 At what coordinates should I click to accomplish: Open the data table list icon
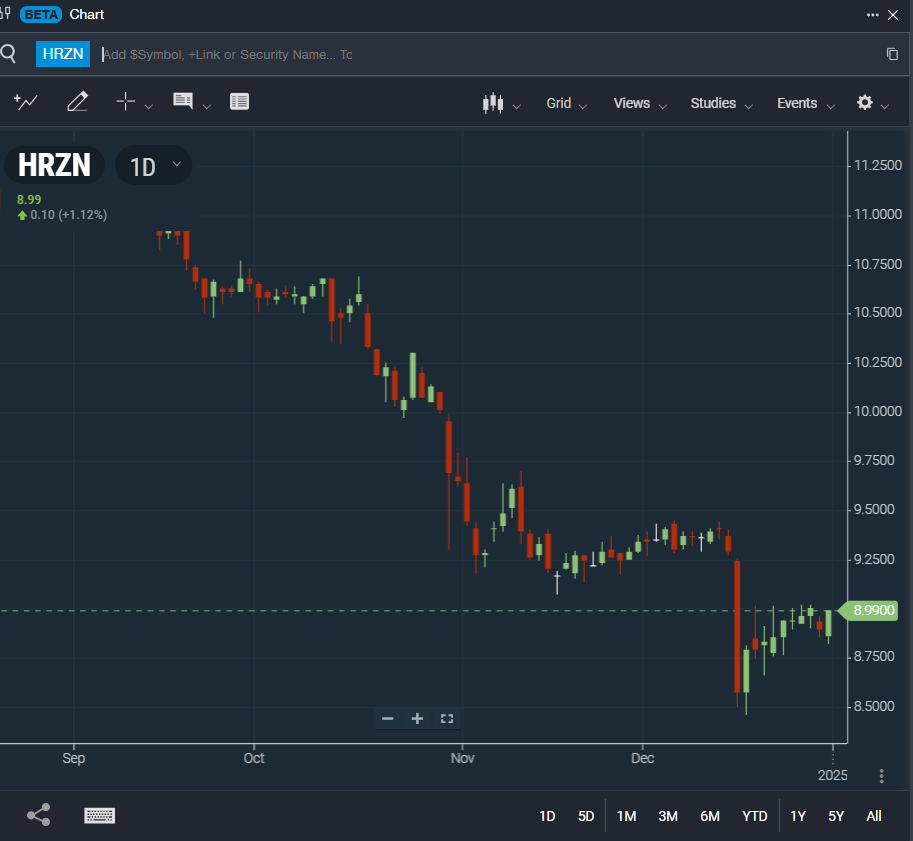(239, 101)
